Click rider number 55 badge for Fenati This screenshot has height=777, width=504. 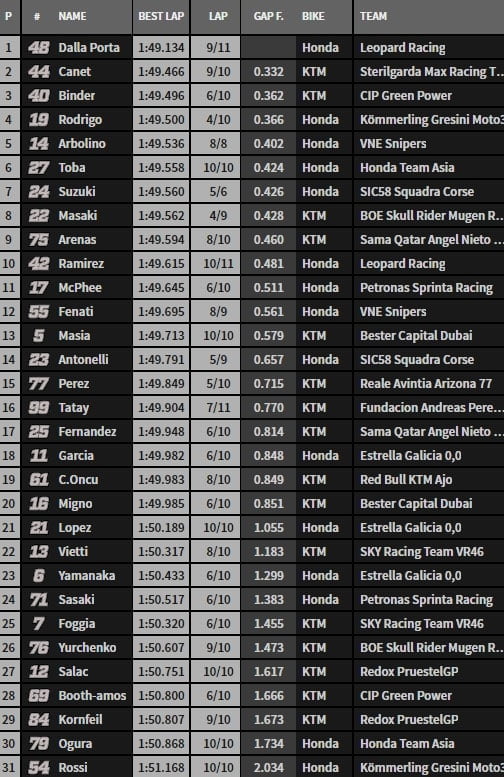39,312
